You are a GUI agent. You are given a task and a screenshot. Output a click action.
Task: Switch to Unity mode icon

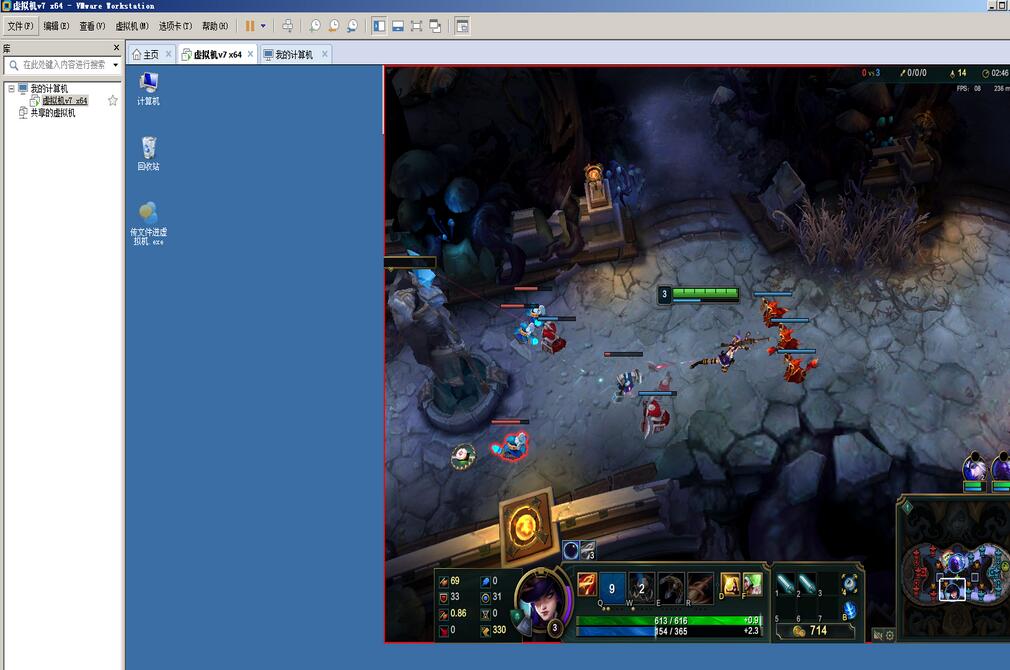435,26
